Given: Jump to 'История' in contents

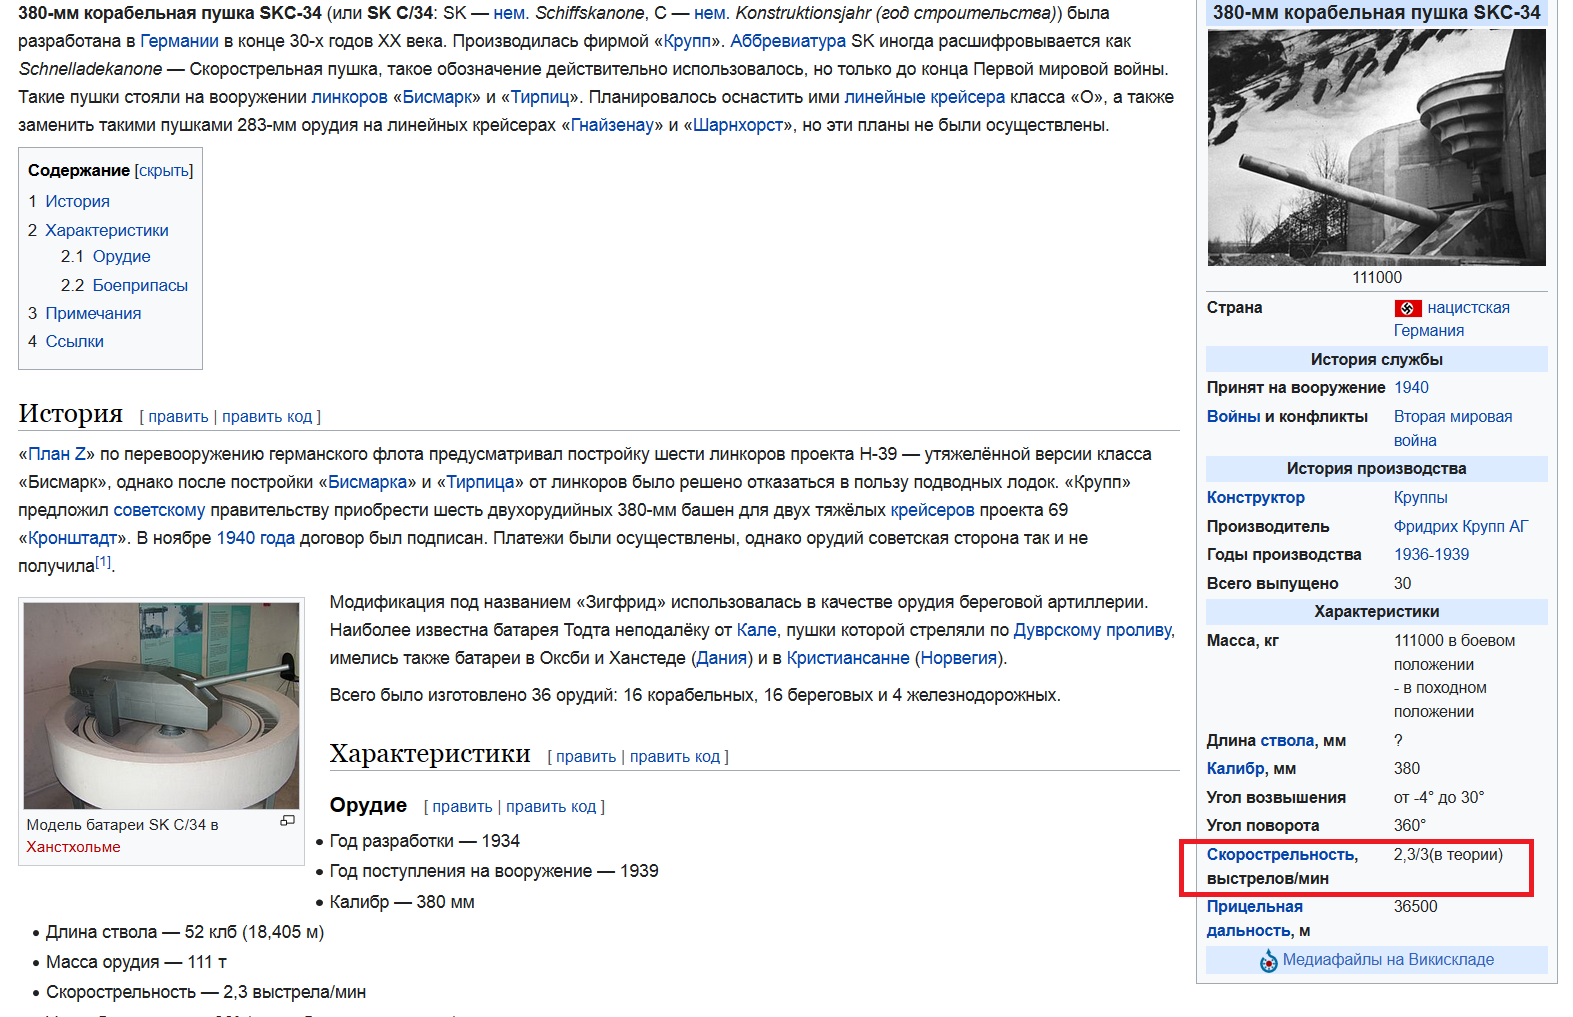Looking at the screenshot, I should coord(77,201).
